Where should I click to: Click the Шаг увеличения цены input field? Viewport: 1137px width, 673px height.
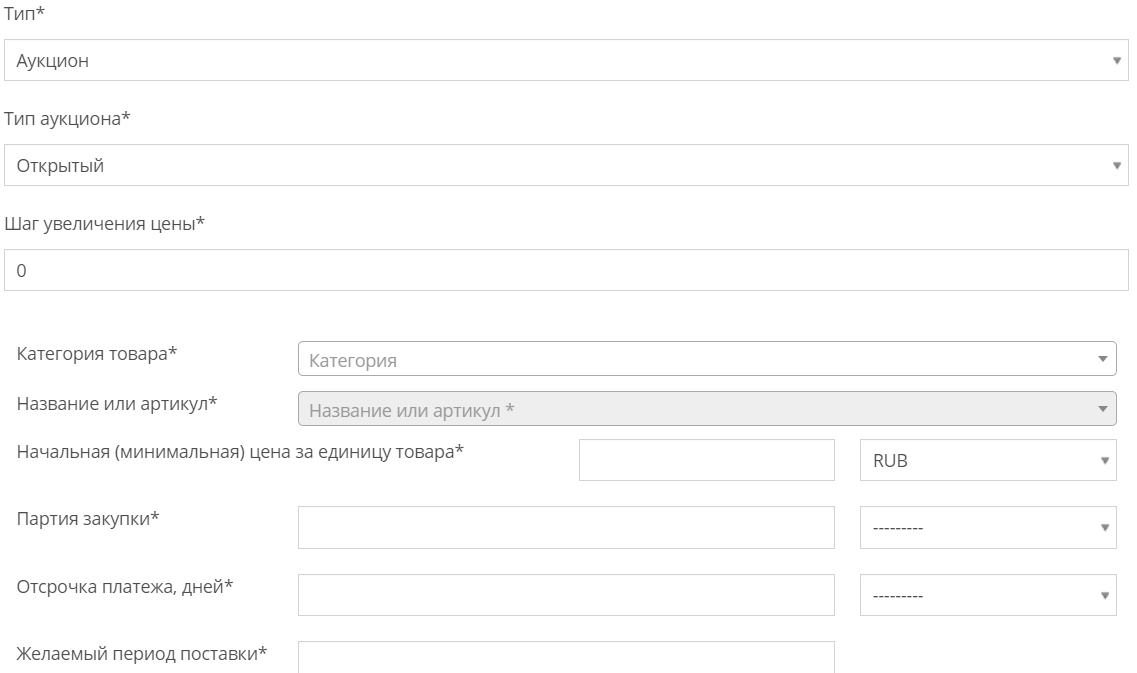pos(566,271)
